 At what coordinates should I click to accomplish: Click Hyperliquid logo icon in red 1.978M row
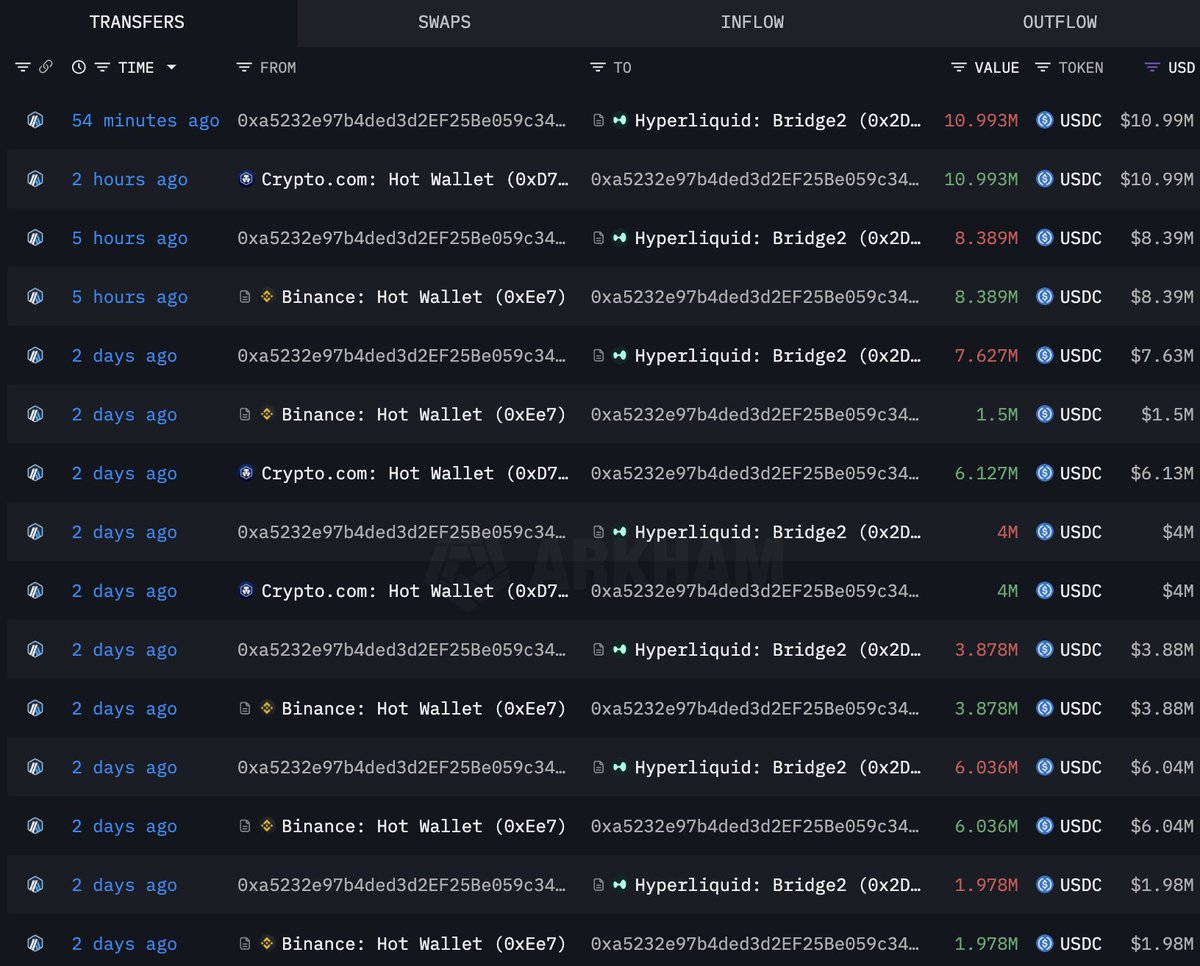tap(620, 886)
